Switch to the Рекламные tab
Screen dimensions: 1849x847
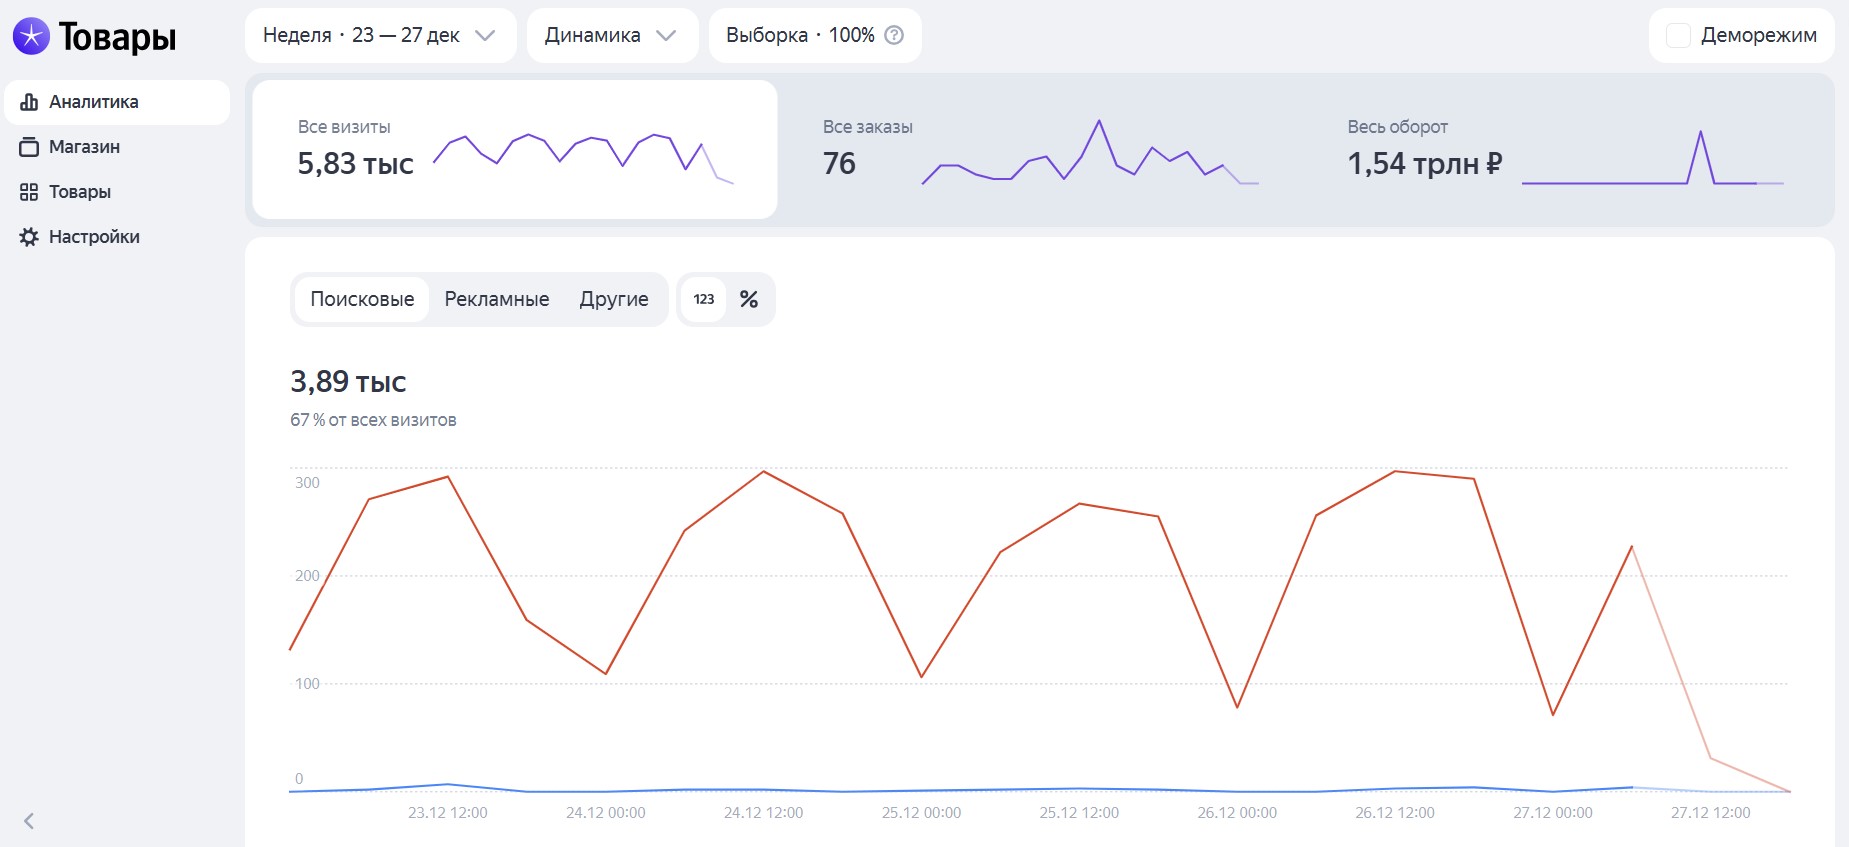[x=497, y=299]
